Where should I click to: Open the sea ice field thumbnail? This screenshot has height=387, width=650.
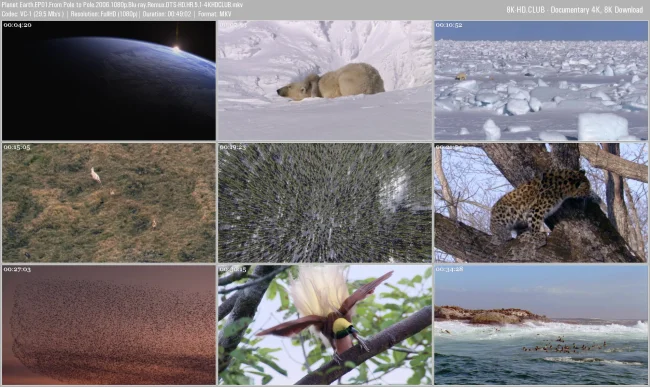[x=541, y=80]
